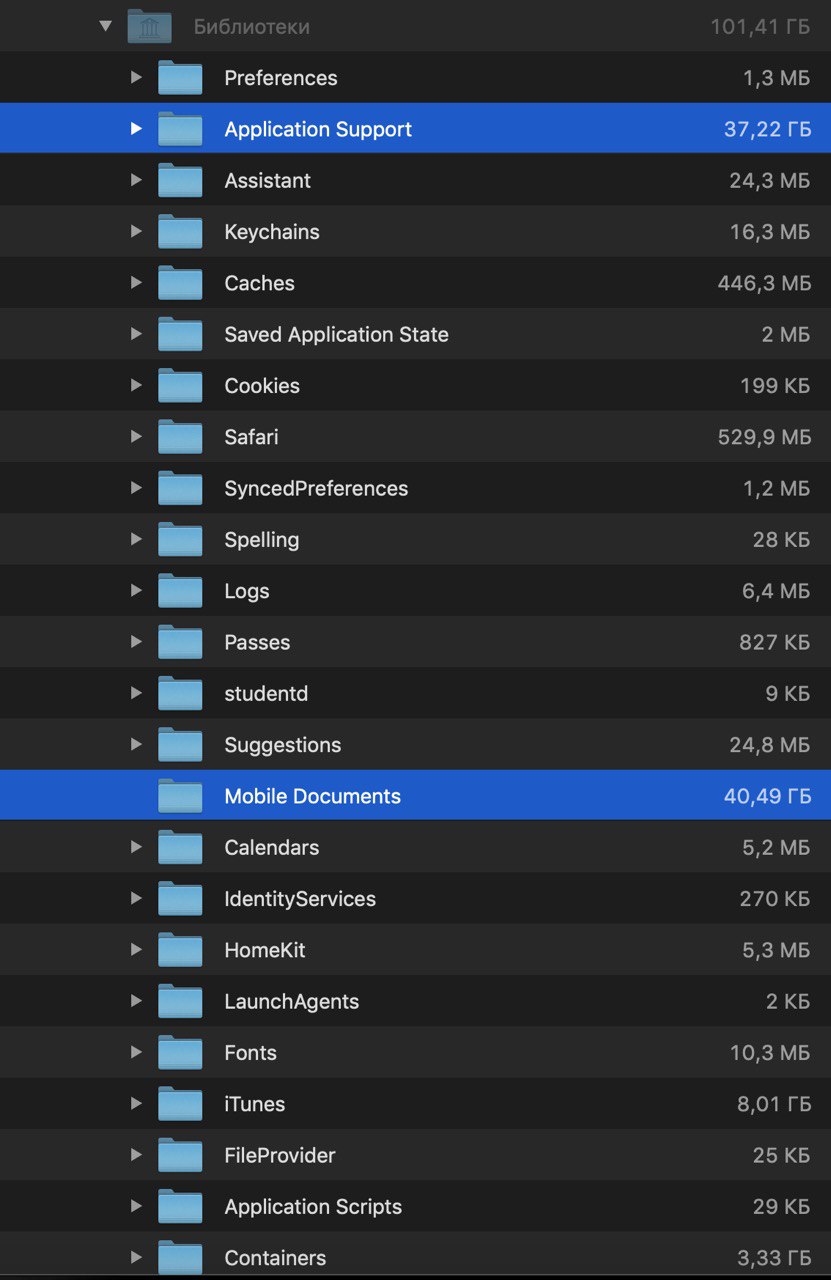
Task: Click the iTunes folder icon
Action: click(180, 1103)
